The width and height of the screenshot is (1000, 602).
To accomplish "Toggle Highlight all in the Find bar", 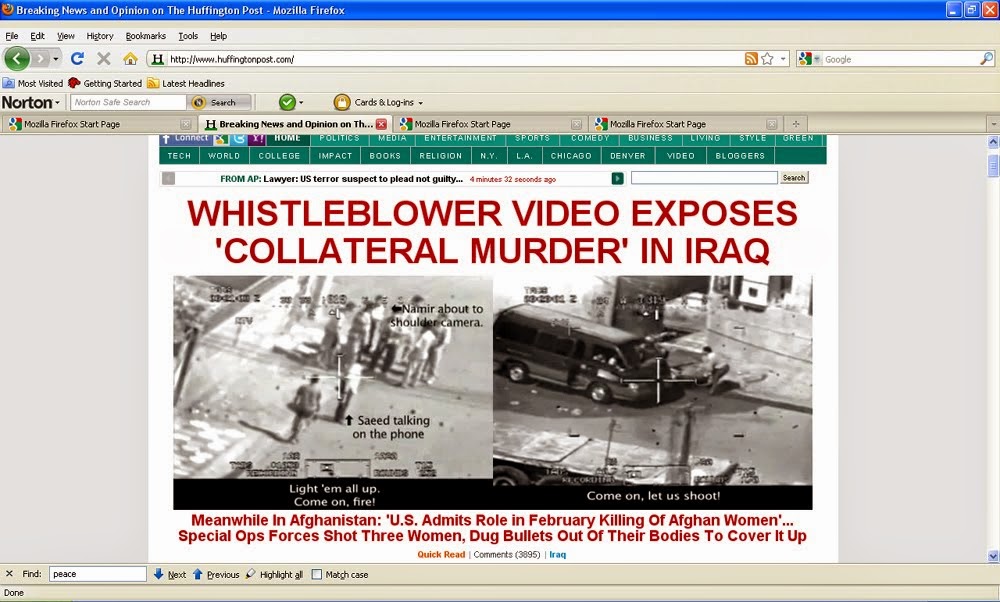I will 274,574.
